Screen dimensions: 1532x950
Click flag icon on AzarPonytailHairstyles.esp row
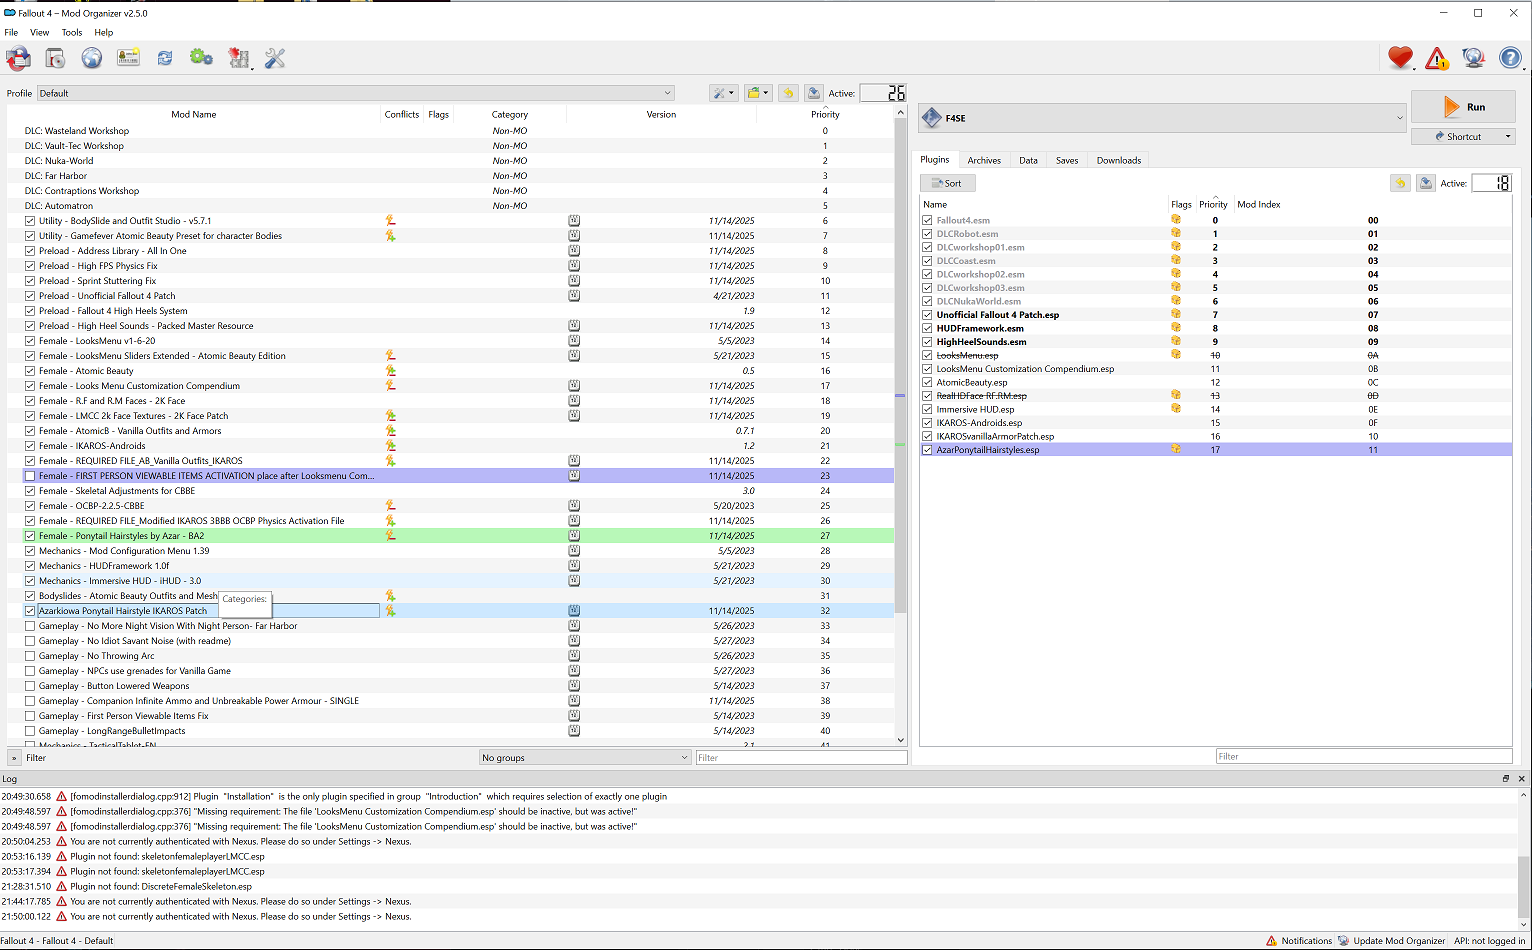click(1176, 450)
